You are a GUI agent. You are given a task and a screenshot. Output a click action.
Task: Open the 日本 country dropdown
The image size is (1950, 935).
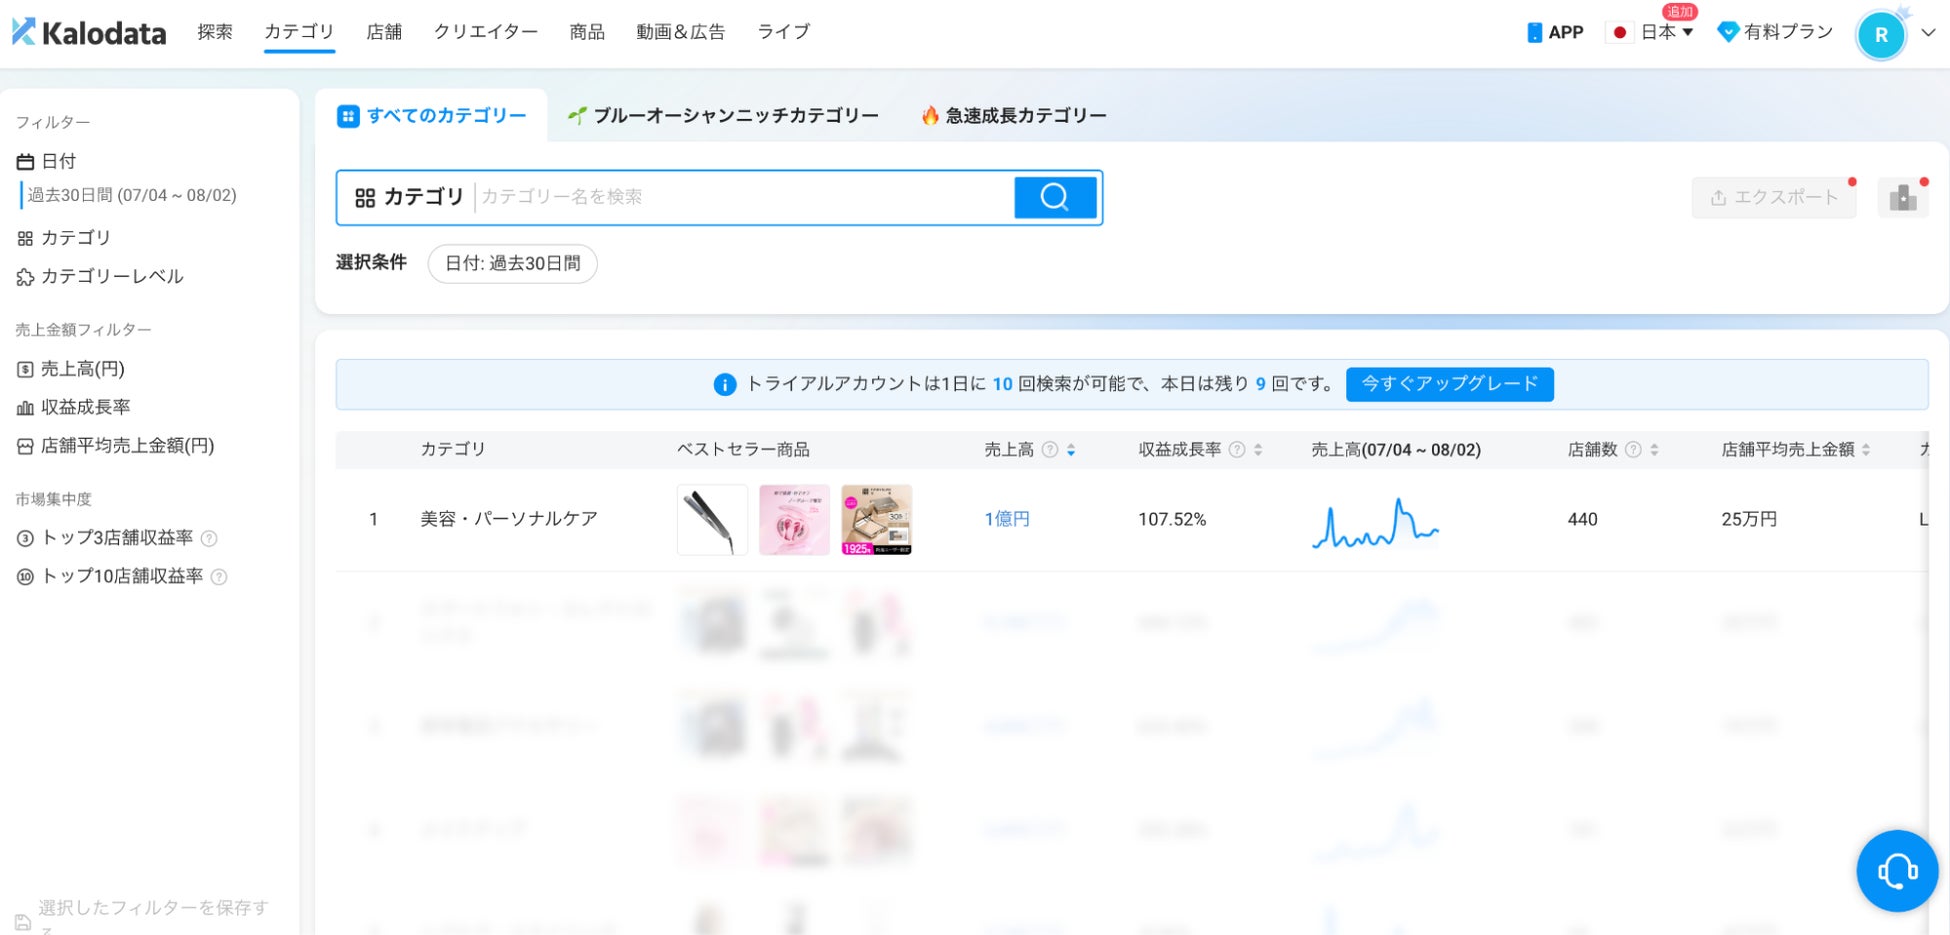pyautogui.click(x=1651, y=32)
